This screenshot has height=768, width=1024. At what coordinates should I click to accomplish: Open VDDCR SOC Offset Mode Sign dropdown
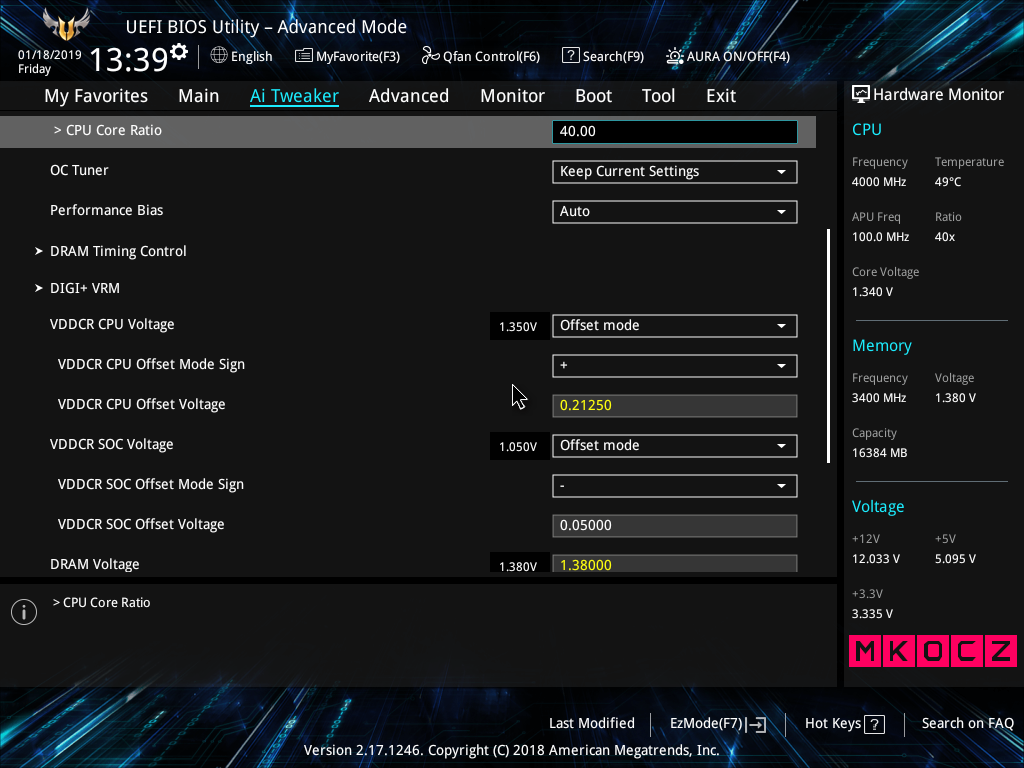[x=675, y=486]
